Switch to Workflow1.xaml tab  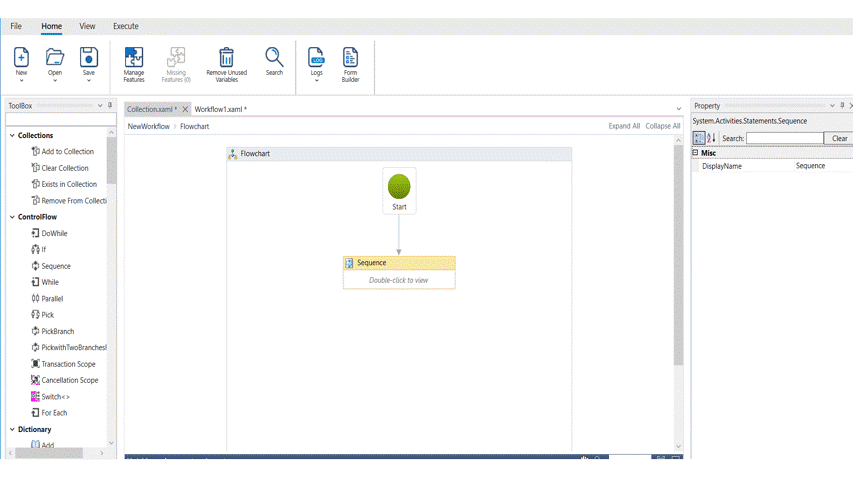pos(219,109)
